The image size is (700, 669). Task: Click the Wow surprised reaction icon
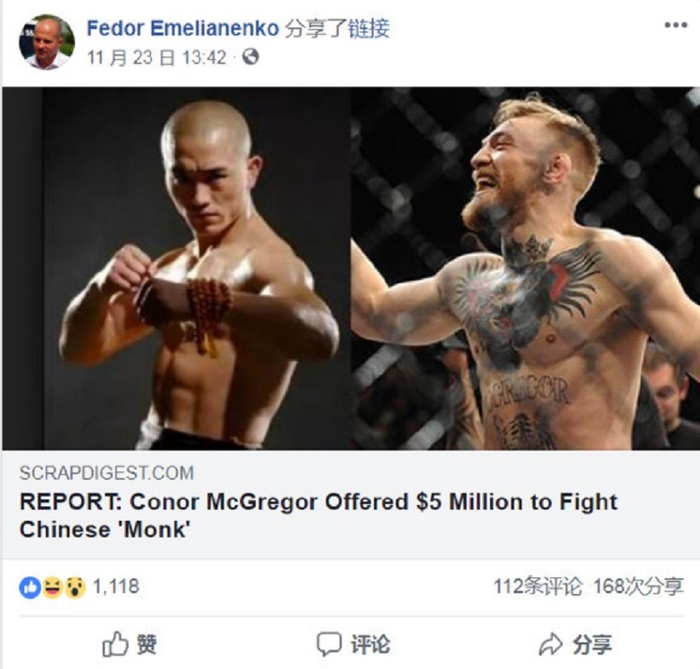click(75, 587)
